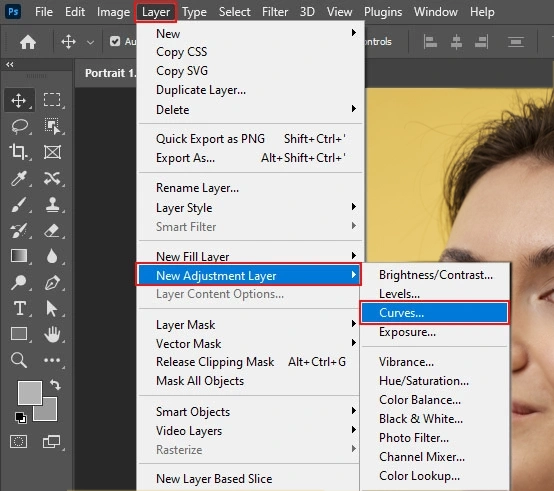The image size is (554, 491).
Task: Select the Pen tool
Action: [x=52, y=283]
